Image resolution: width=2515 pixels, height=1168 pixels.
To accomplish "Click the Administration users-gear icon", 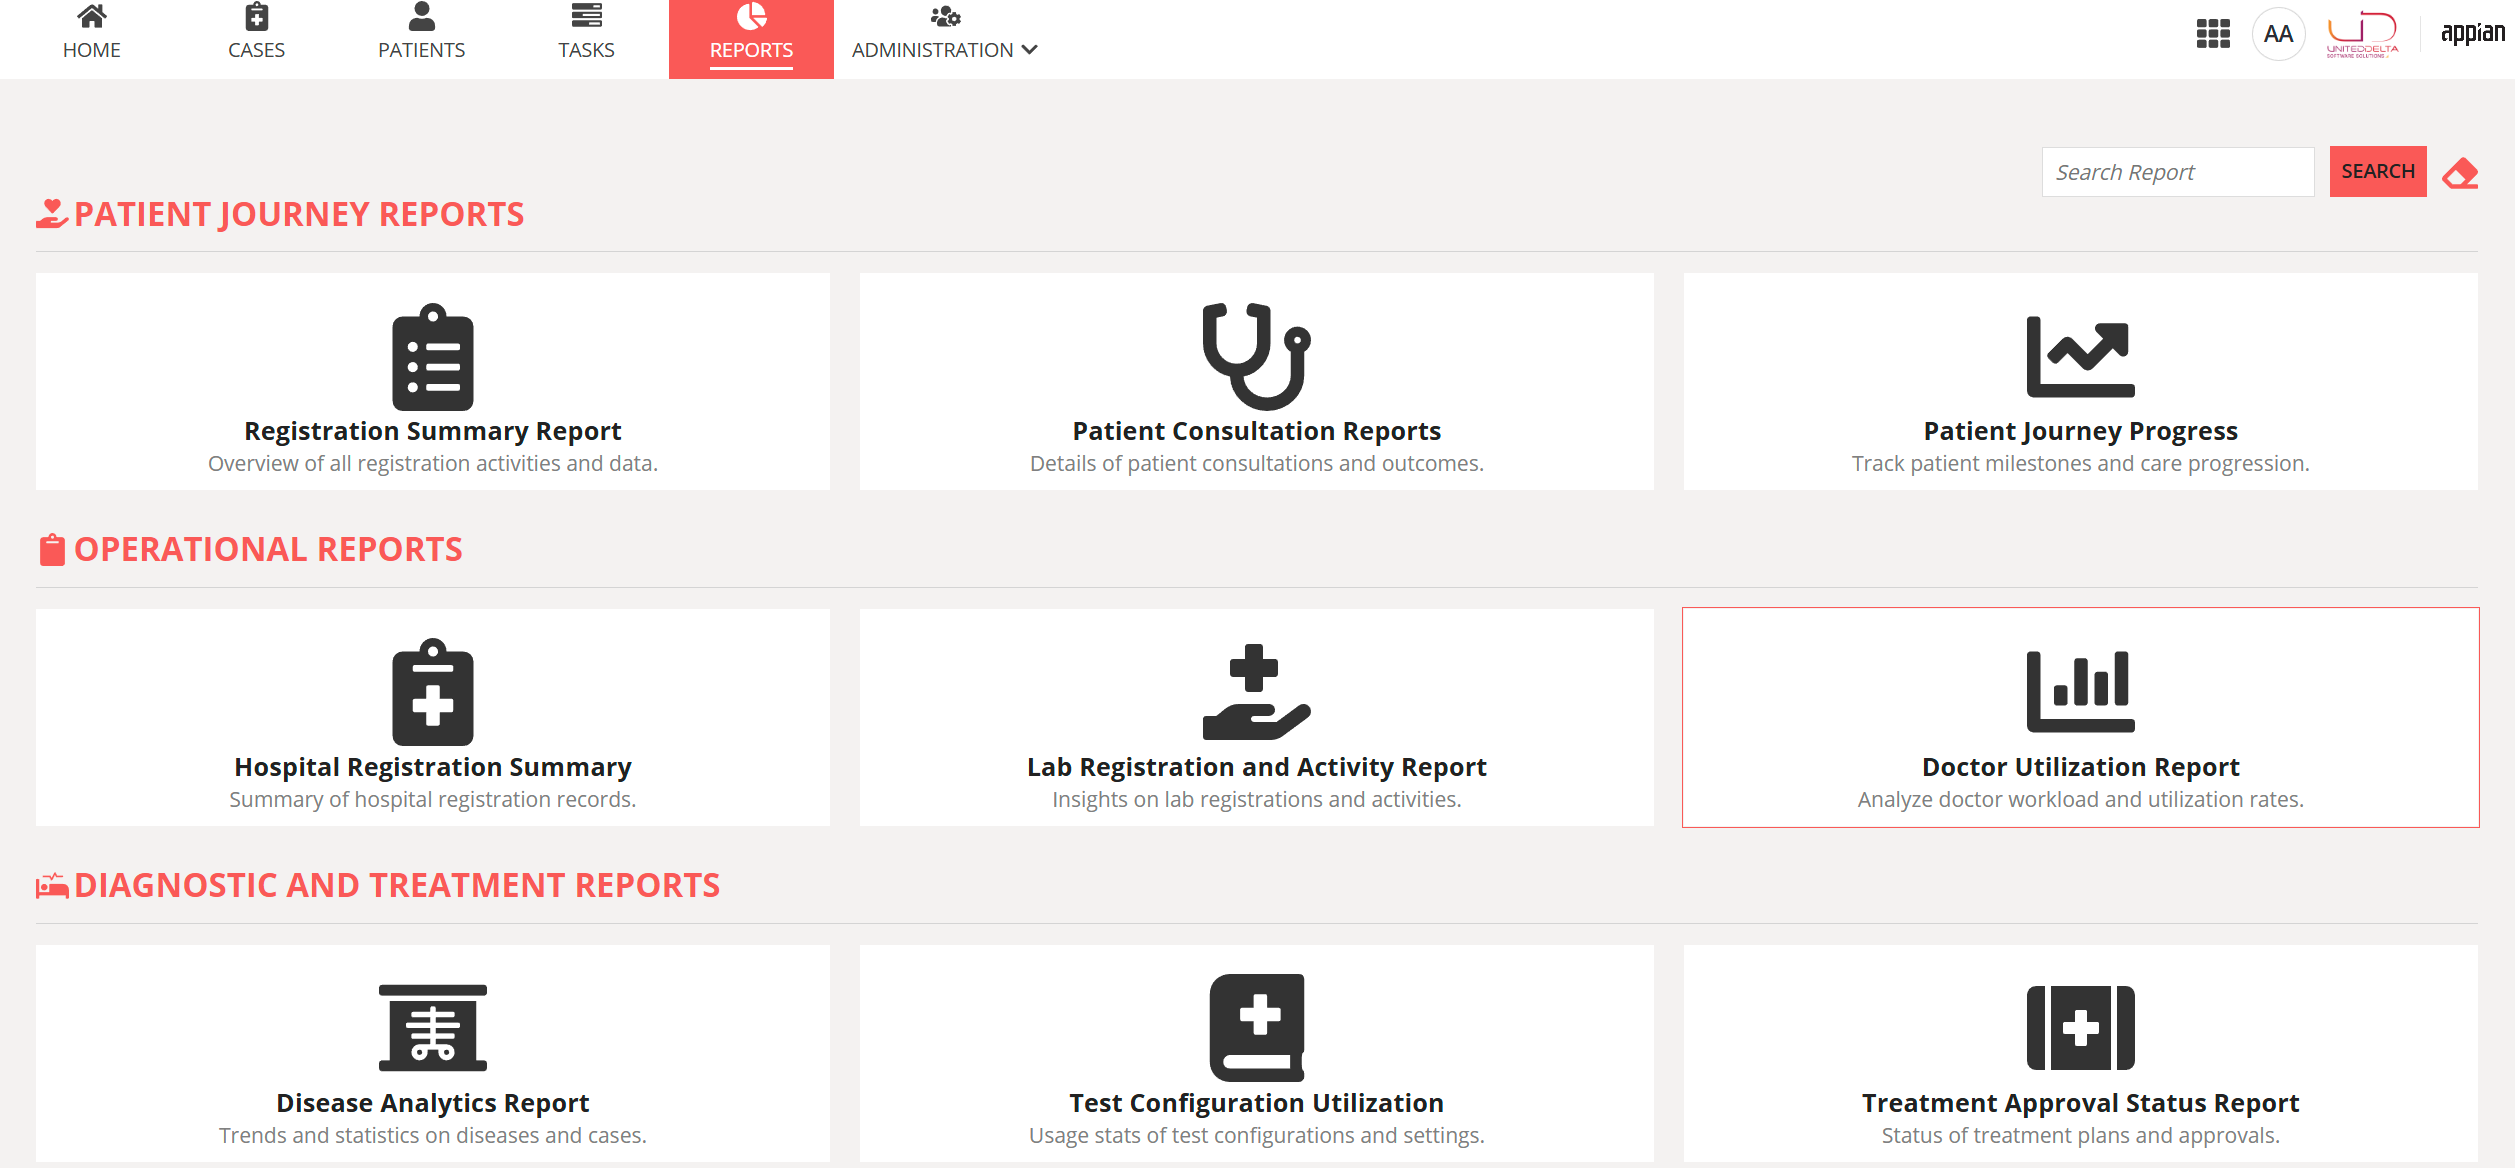I will [945, 16].
